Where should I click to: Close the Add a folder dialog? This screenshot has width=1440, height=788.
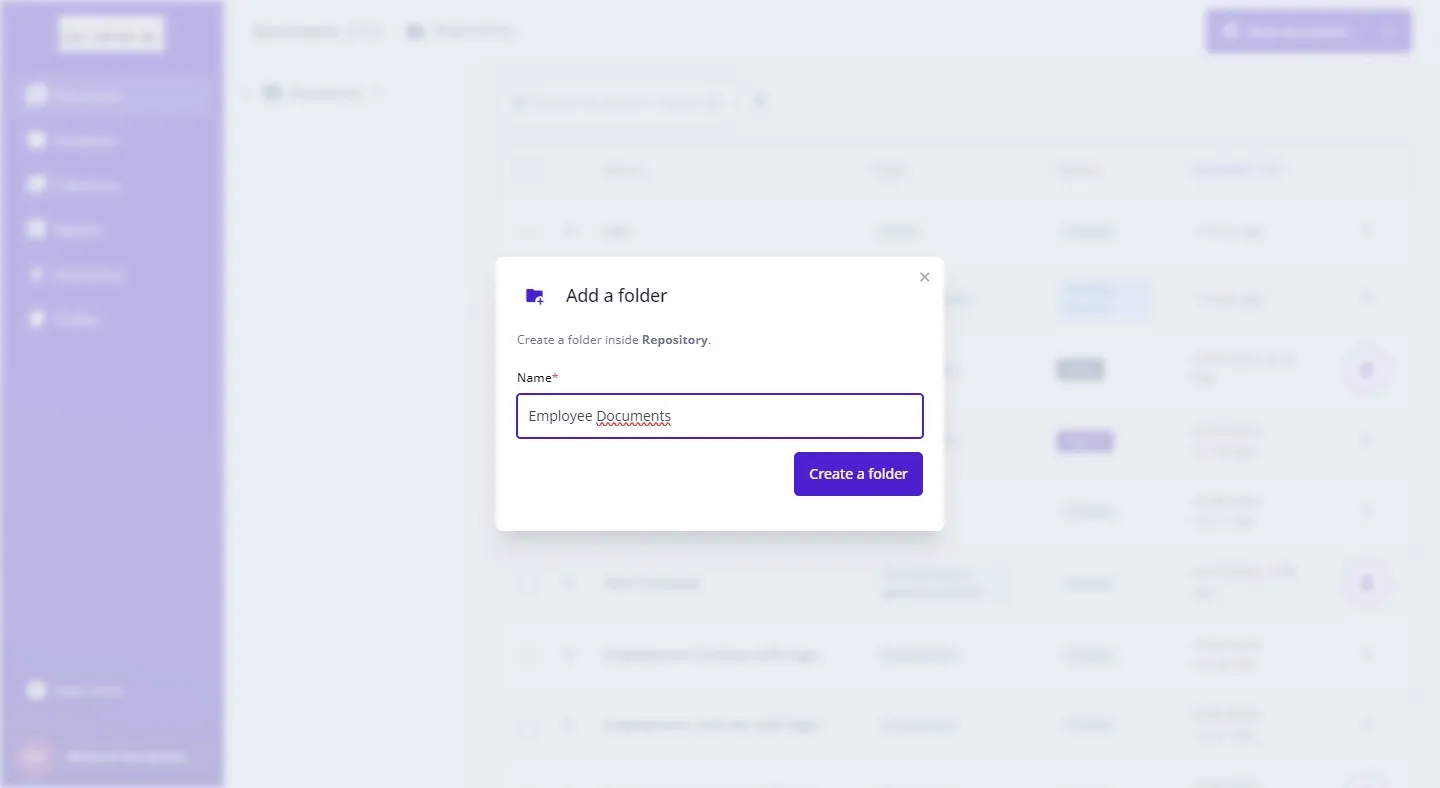click(x=924, y=277)
